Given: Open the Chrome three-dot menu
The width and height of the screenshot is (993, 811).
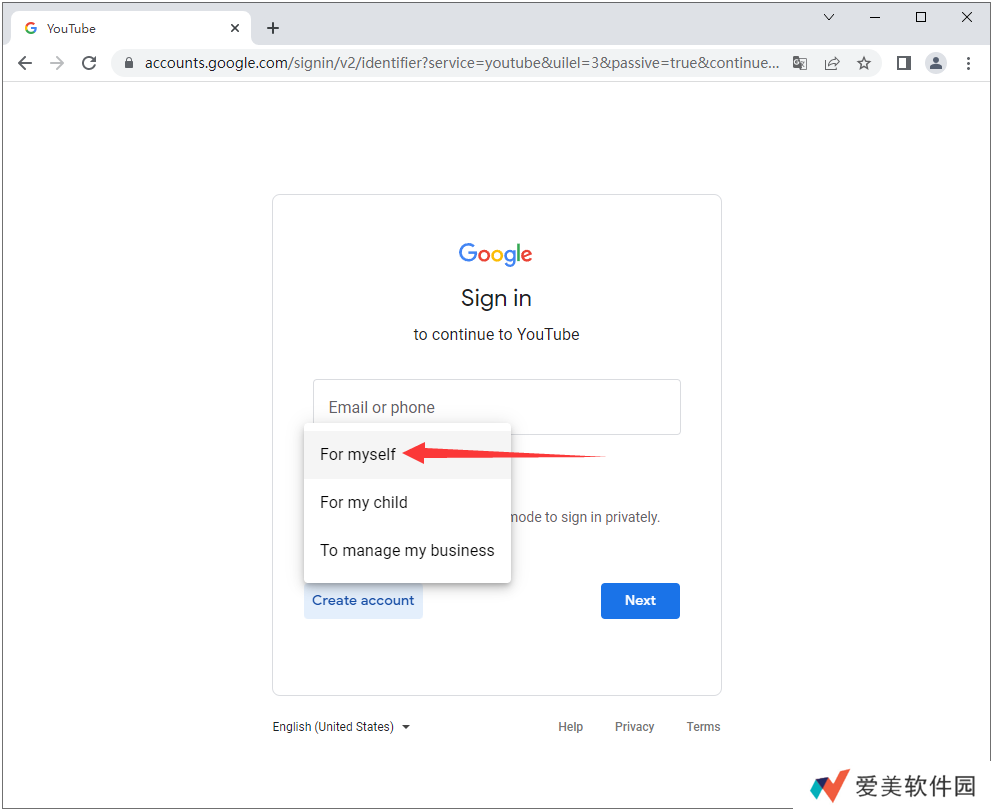Looking at the screenshot, I should point(968,63).
